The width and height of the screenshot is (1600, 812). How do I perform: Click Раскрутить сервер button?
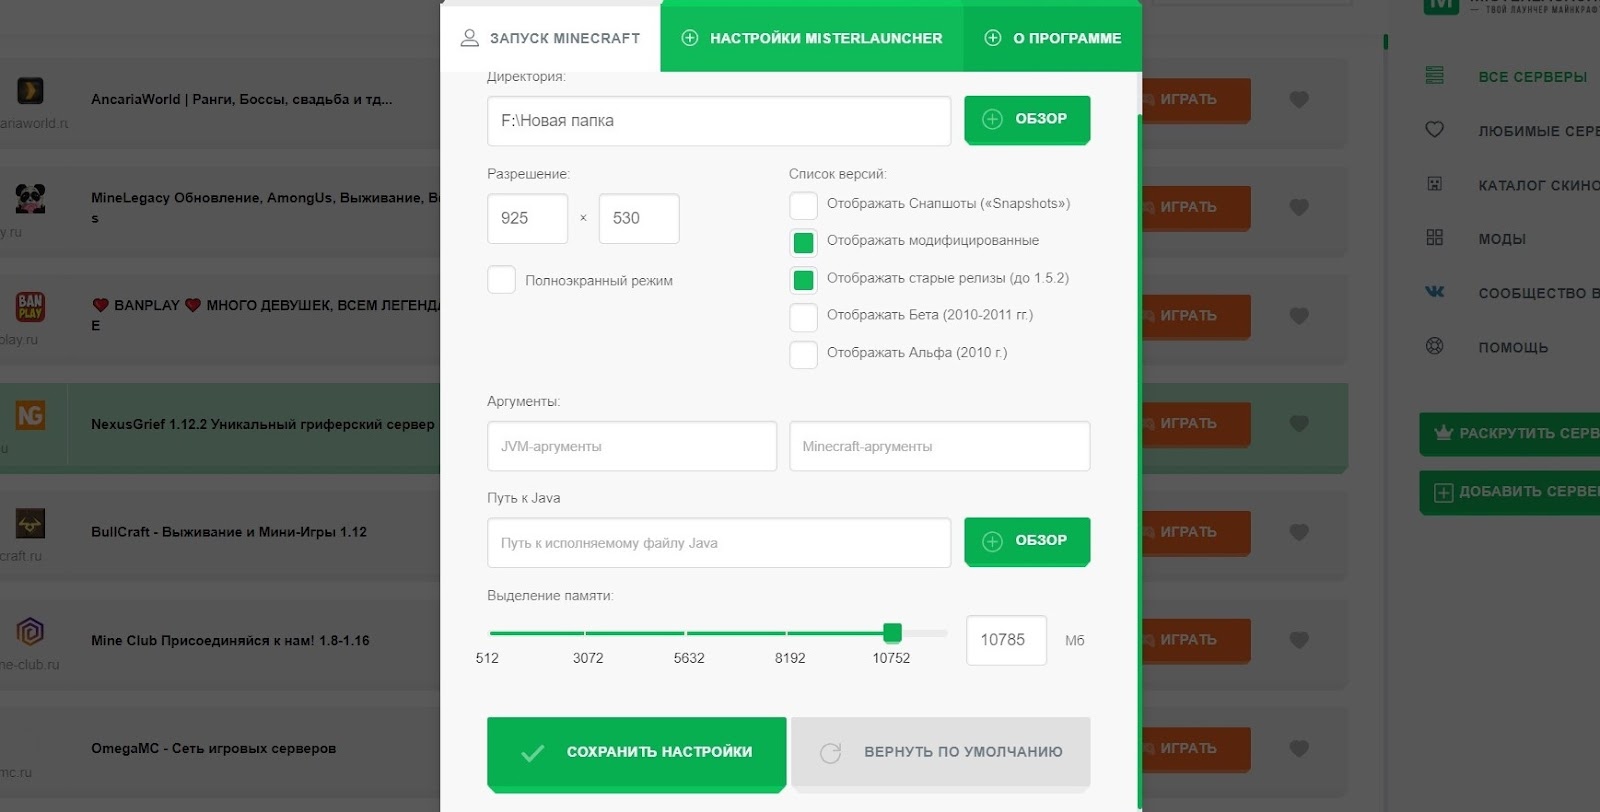point(1510,434)
